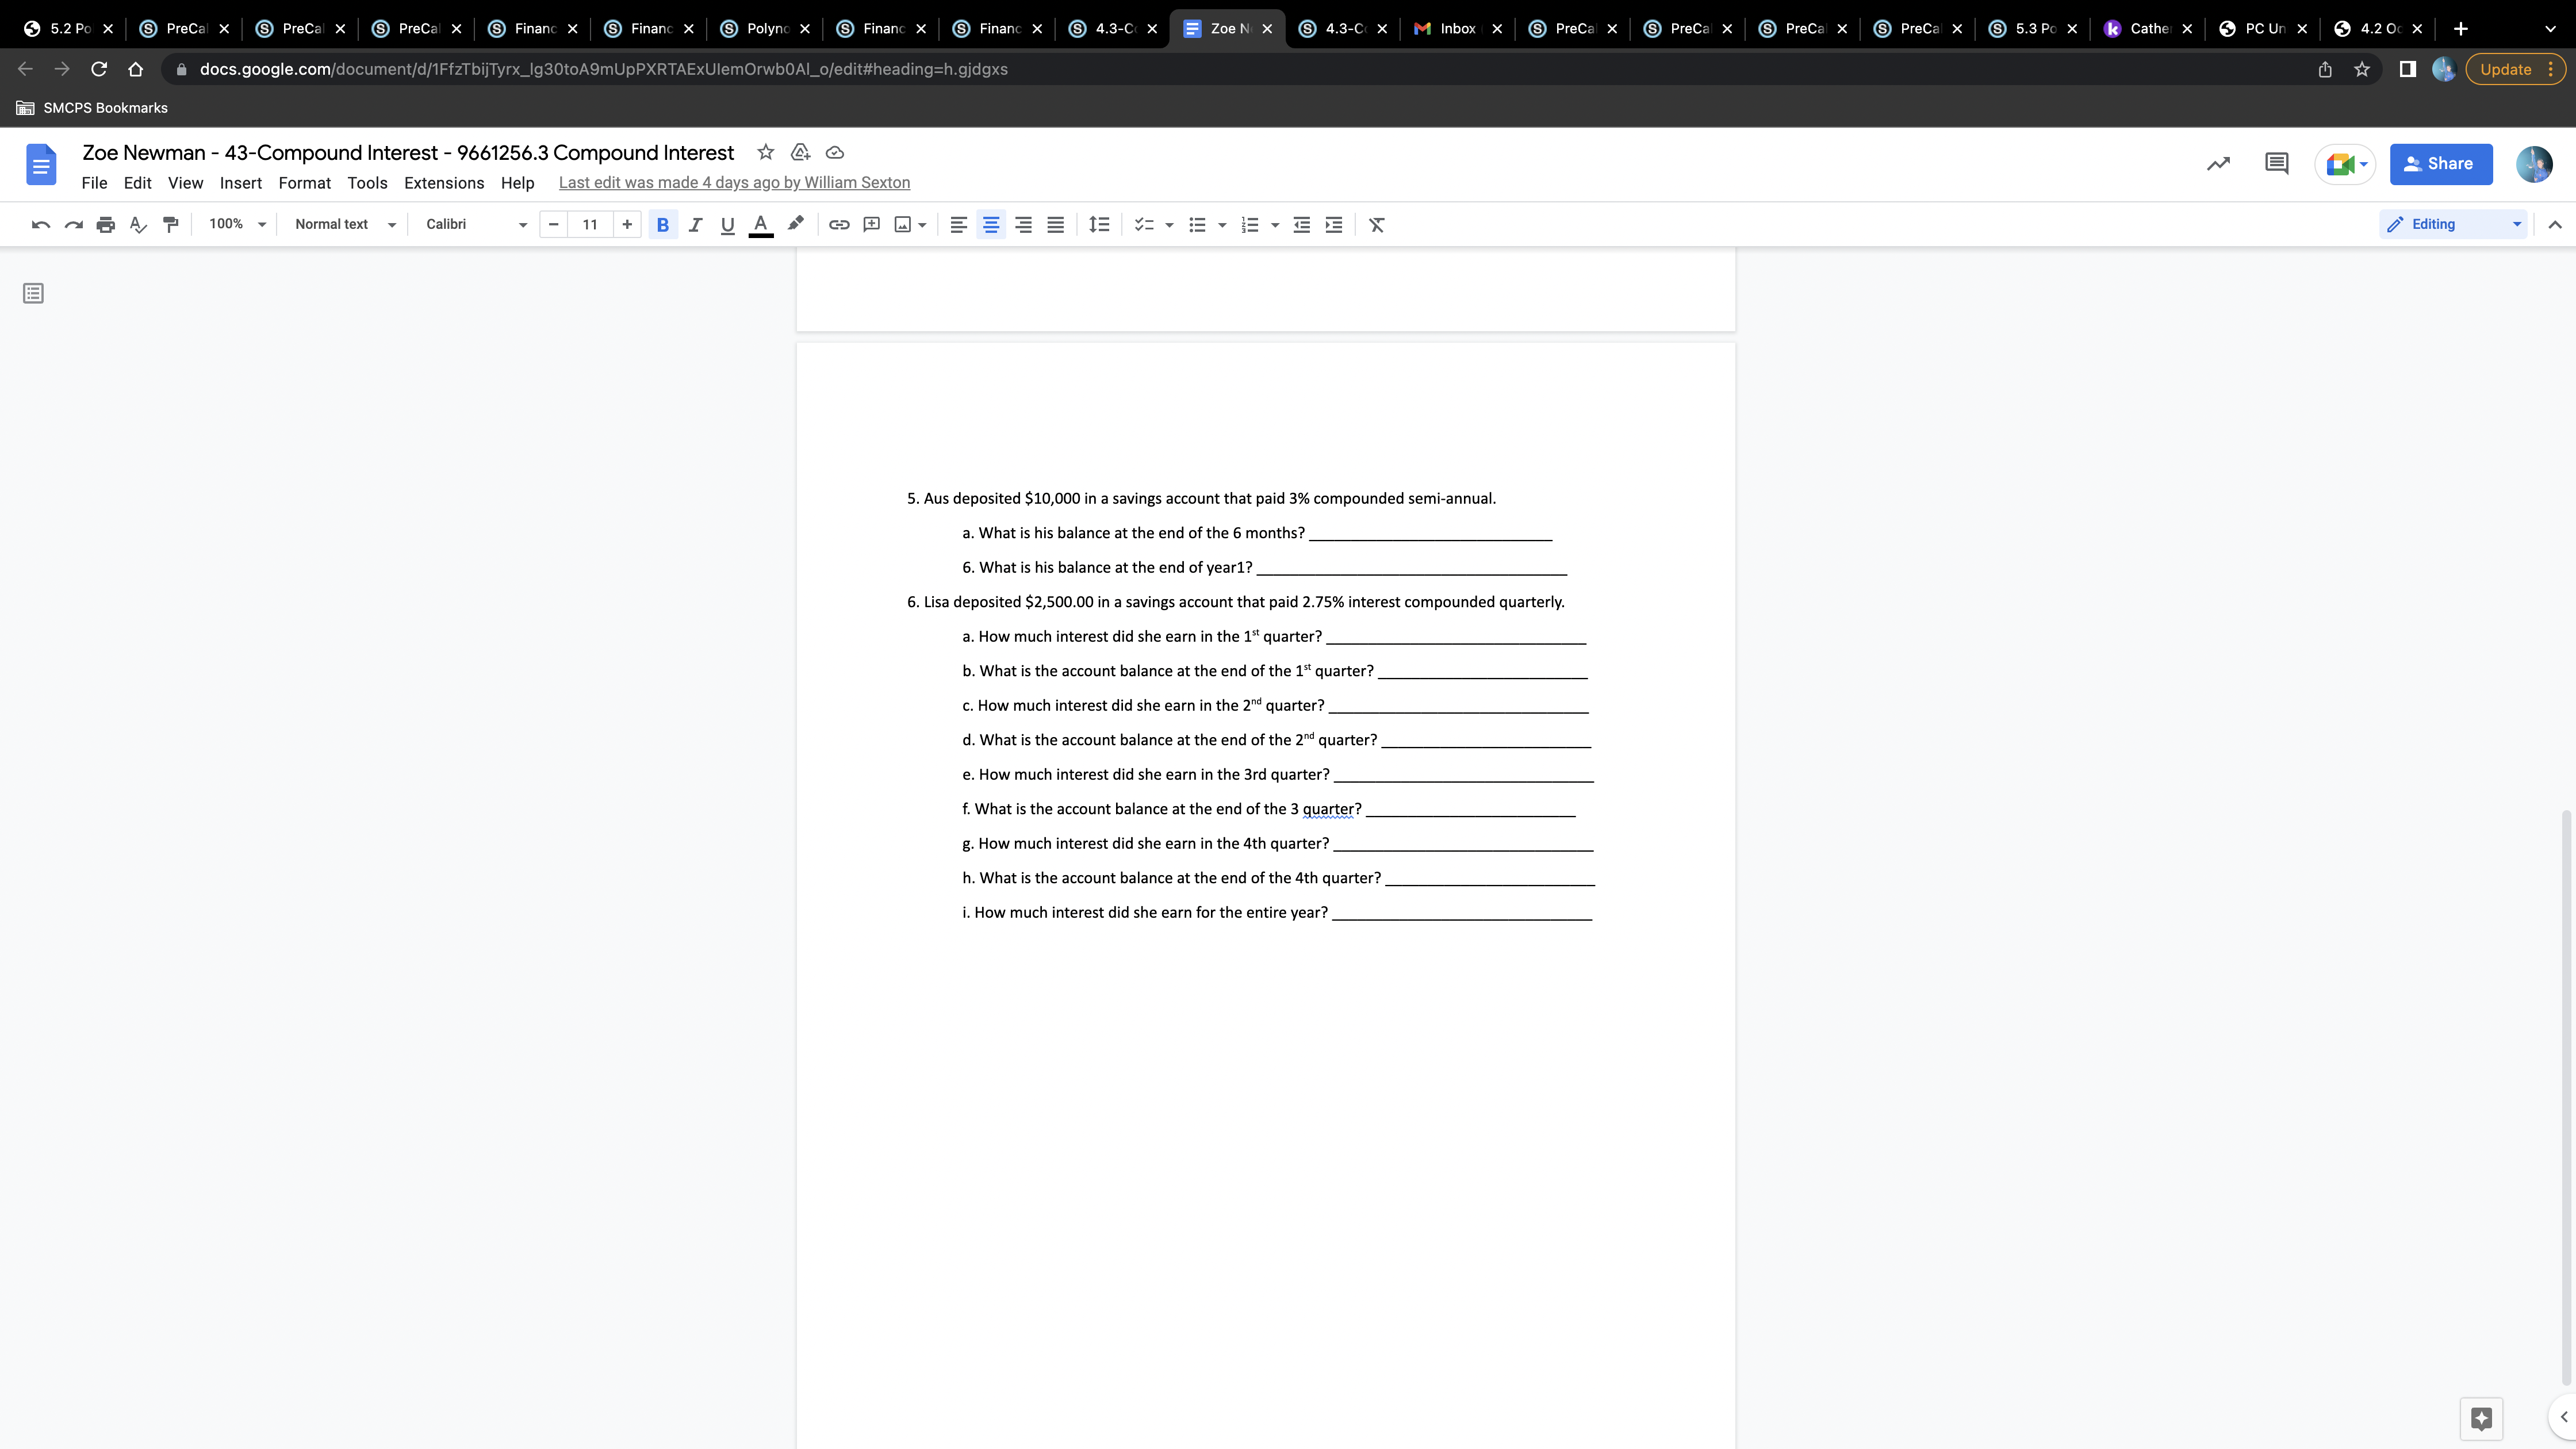This screenshot has height=1449, width=2576.
Task: Toggle italic formatting
Action: pyautogui.click(x=695, y=224)
